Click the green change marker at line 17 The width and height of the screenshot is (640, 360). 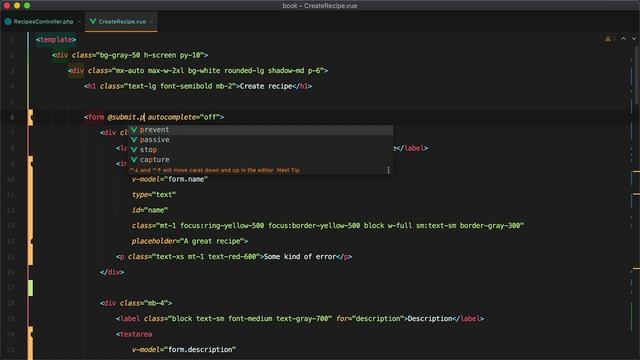click(x=30, y=288)
